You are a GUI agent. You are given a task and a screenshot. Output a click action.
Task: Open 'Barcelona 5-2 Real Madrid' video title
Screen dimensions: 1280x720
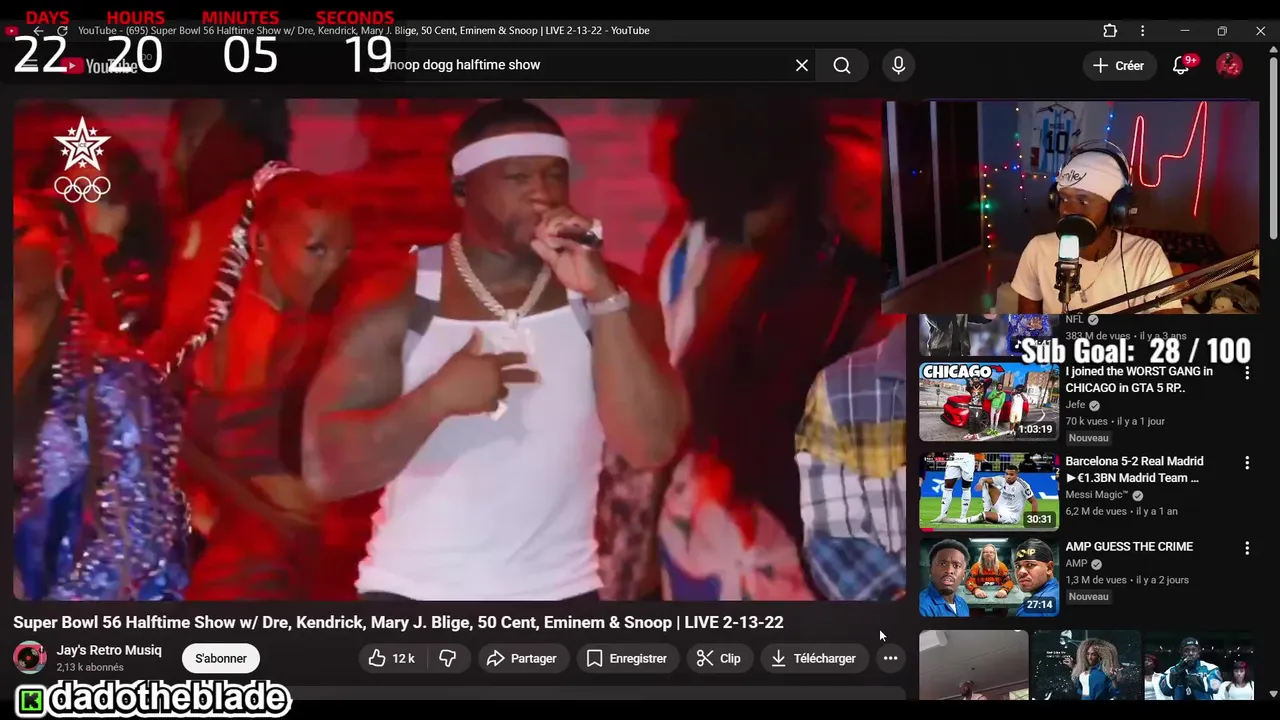[x=1134, y=469]
